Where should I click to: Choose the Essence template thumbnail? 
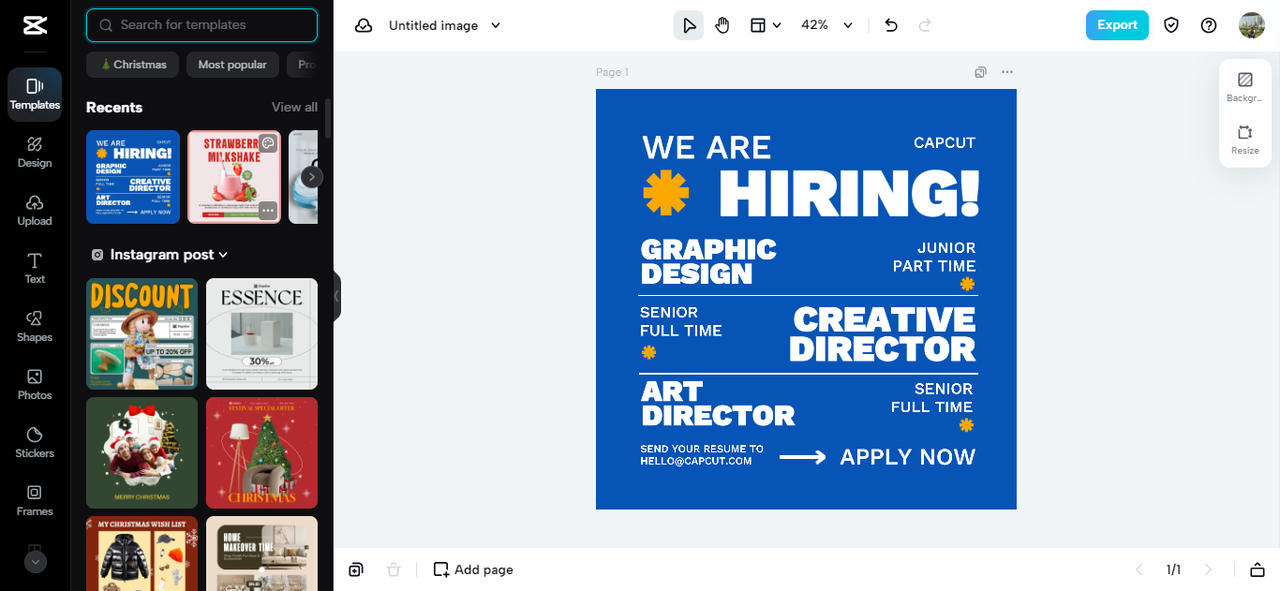(x=262, y=334)
